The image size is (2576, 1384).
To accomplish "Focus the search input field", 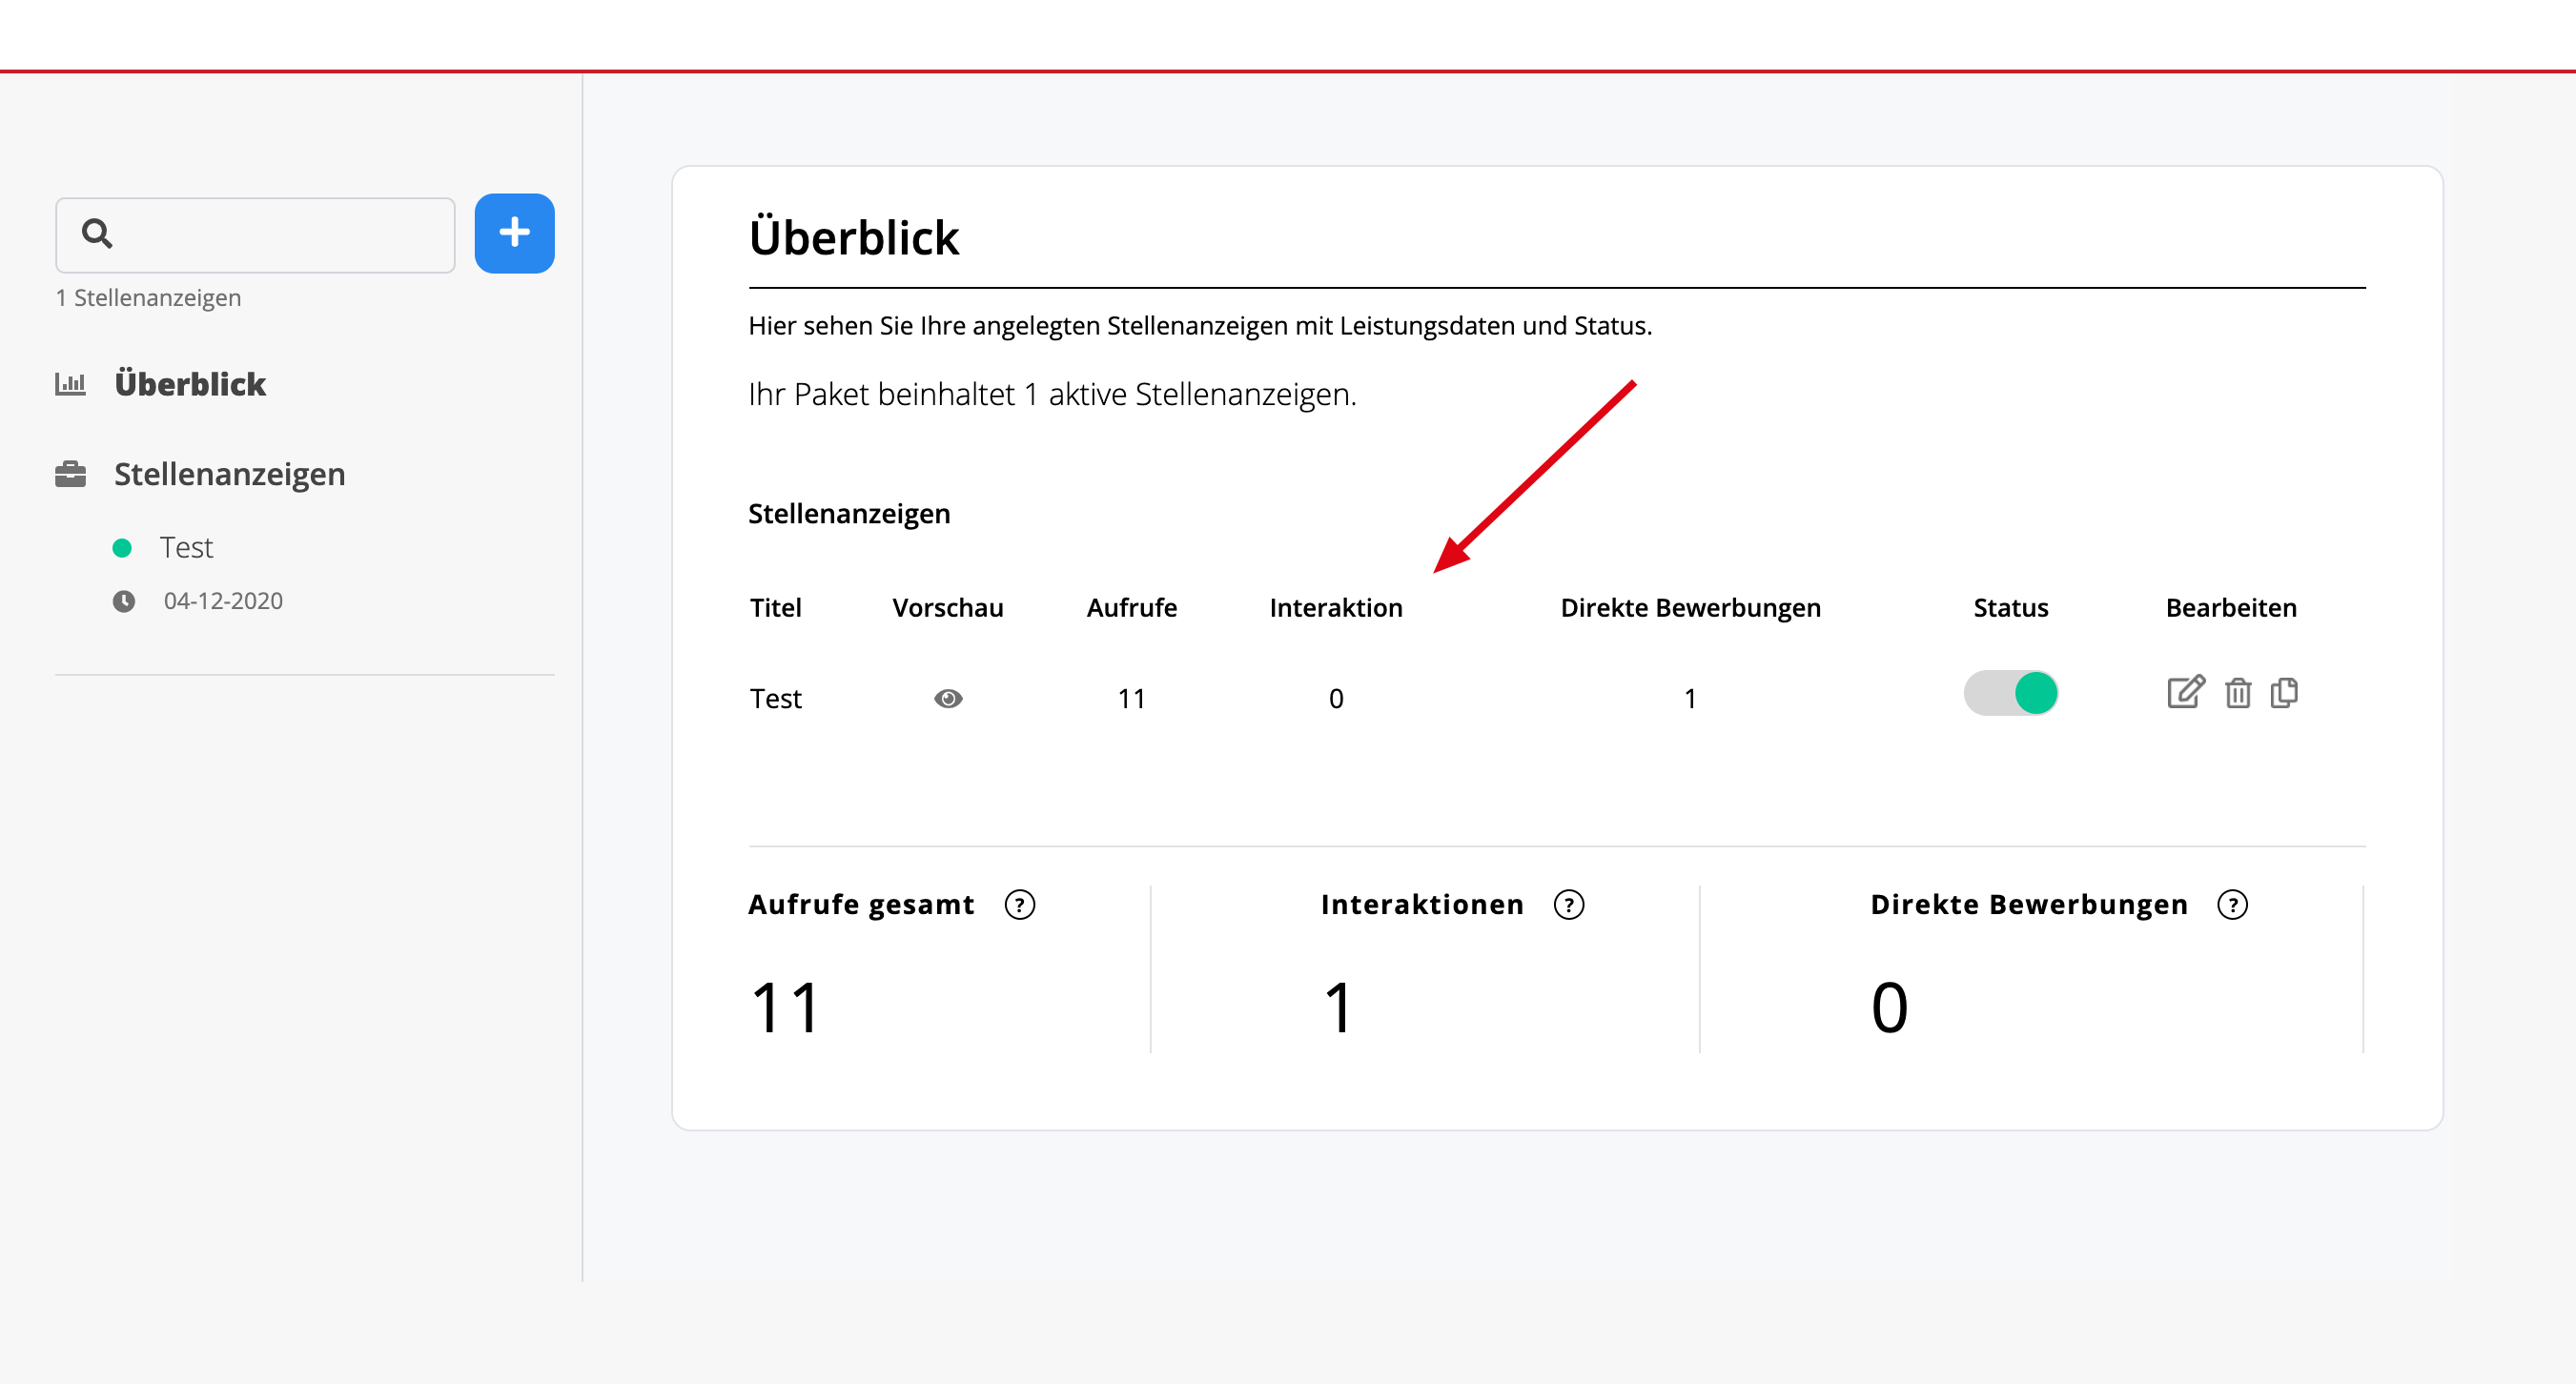I will [x=255, y=235].
